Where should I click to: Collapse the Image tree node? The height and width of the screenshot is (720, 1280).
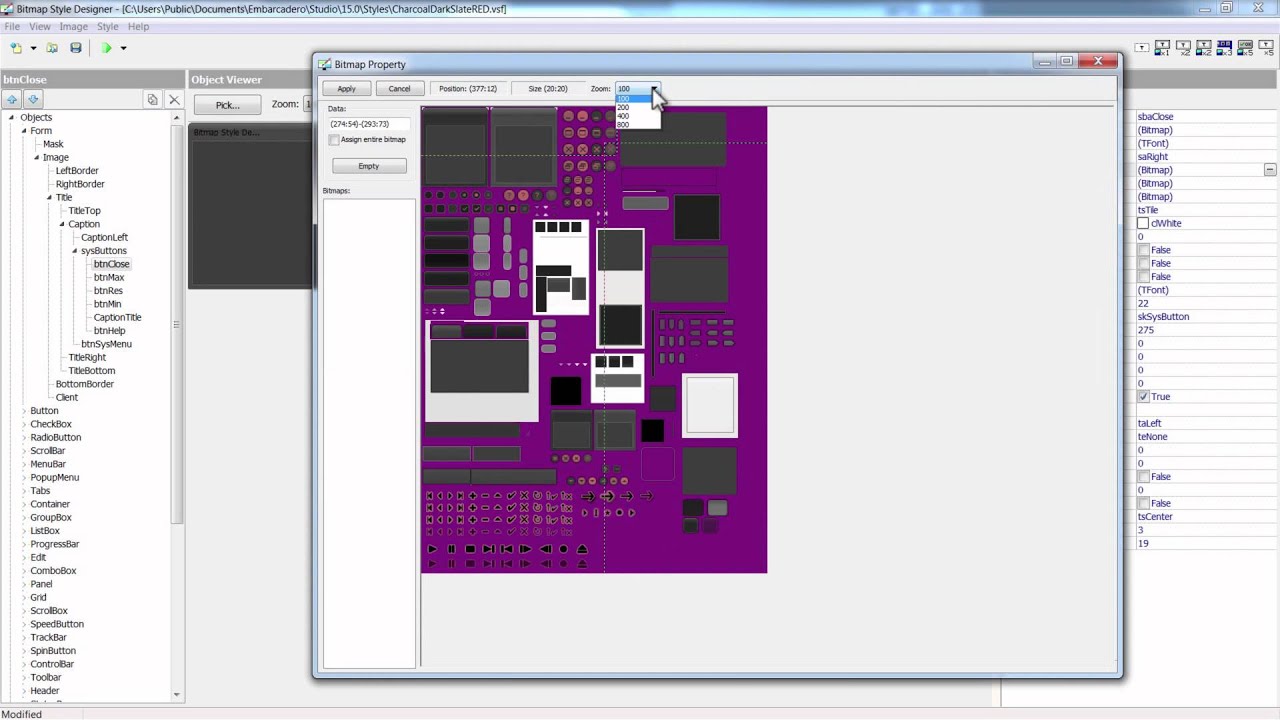click(x=37, y=157)
